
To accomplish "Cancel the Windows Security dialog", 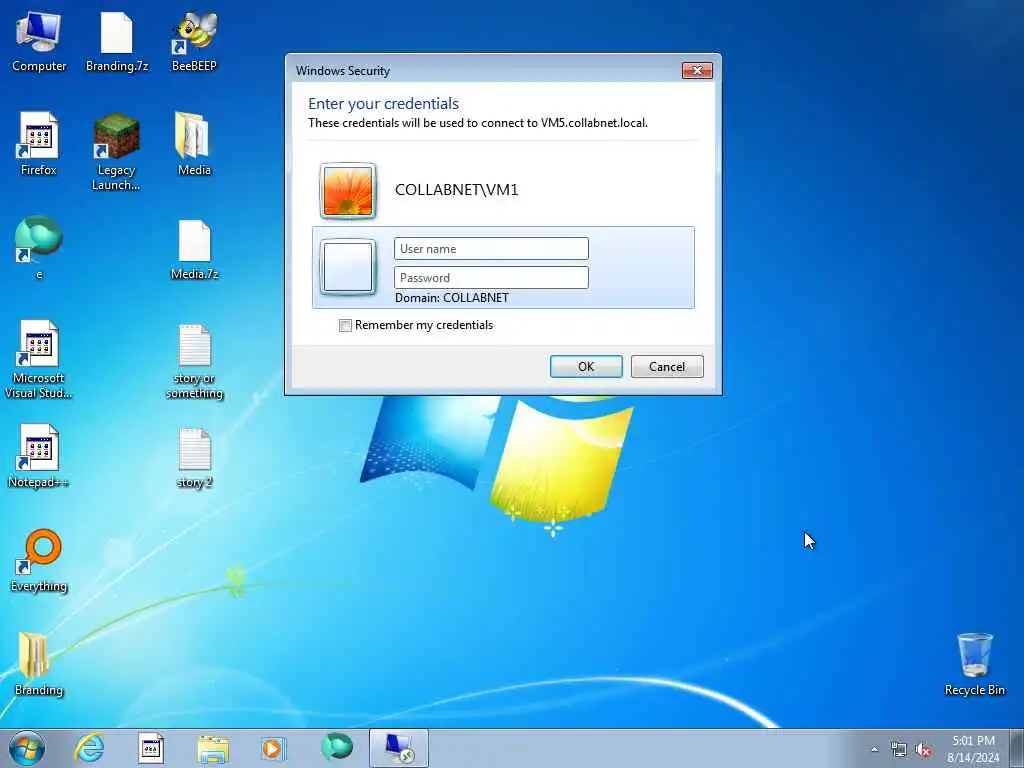I will 667,366.
